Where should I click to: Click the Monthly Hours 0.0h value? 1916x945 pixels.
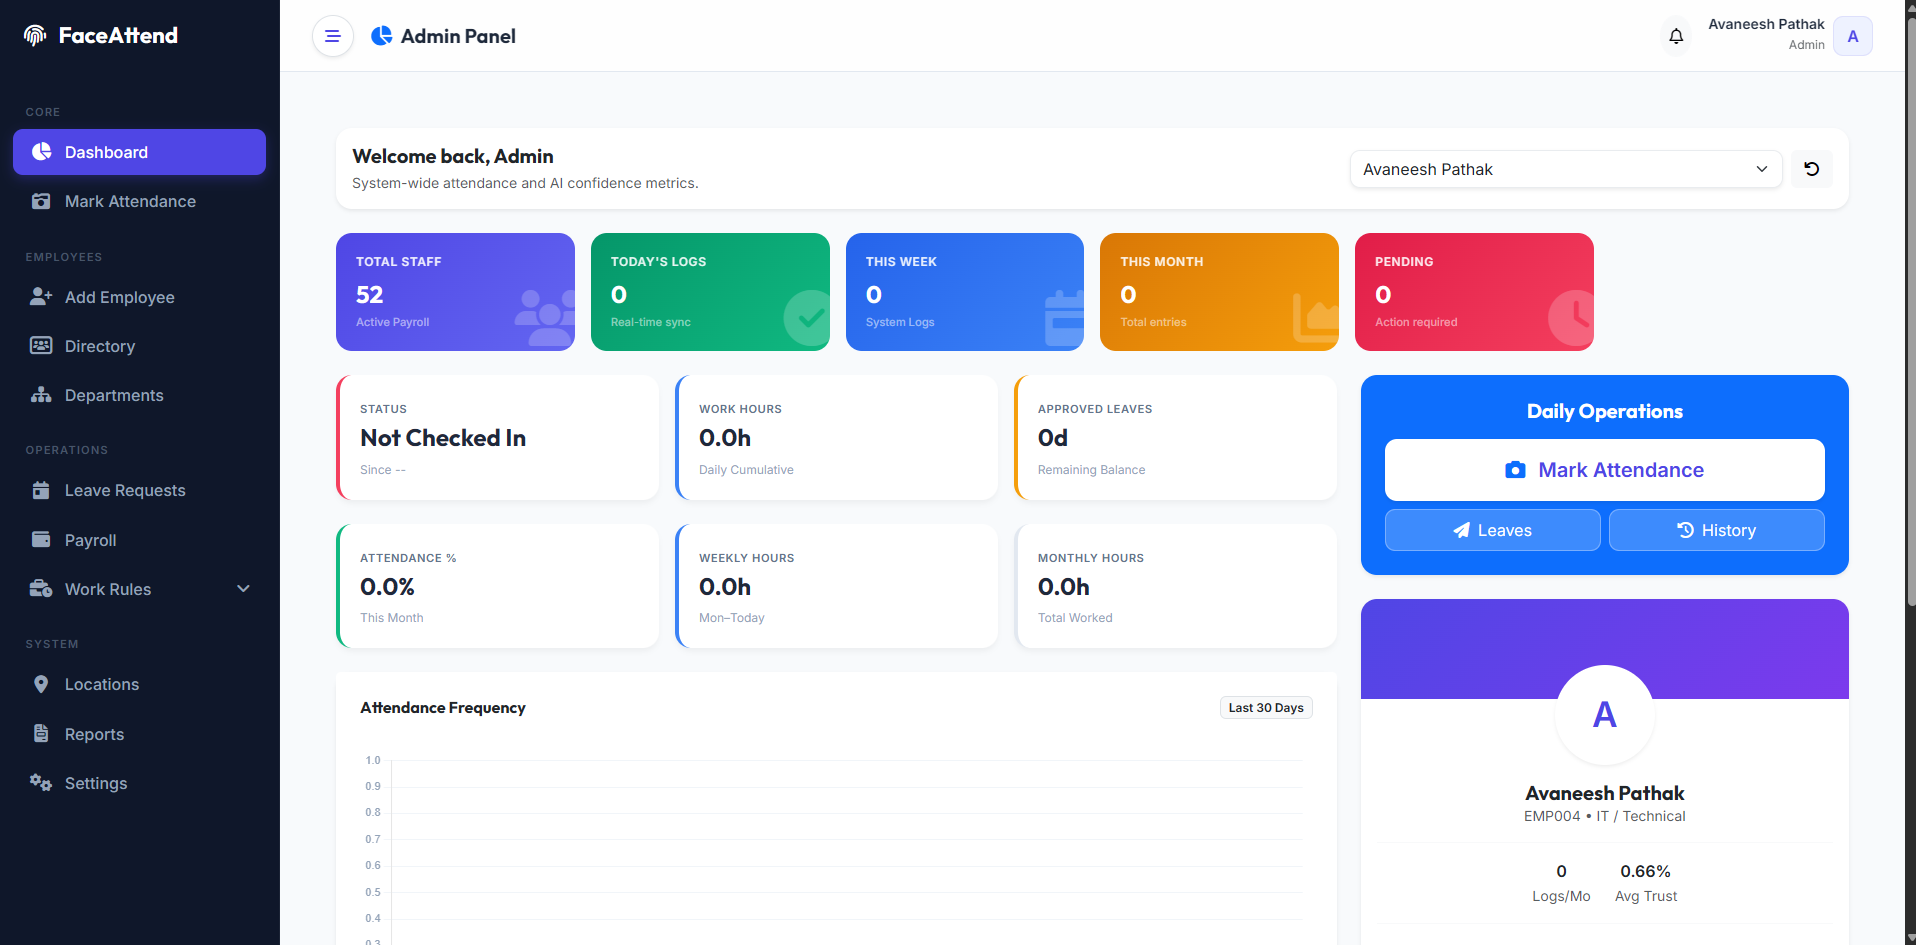[x=1064, y=587]
